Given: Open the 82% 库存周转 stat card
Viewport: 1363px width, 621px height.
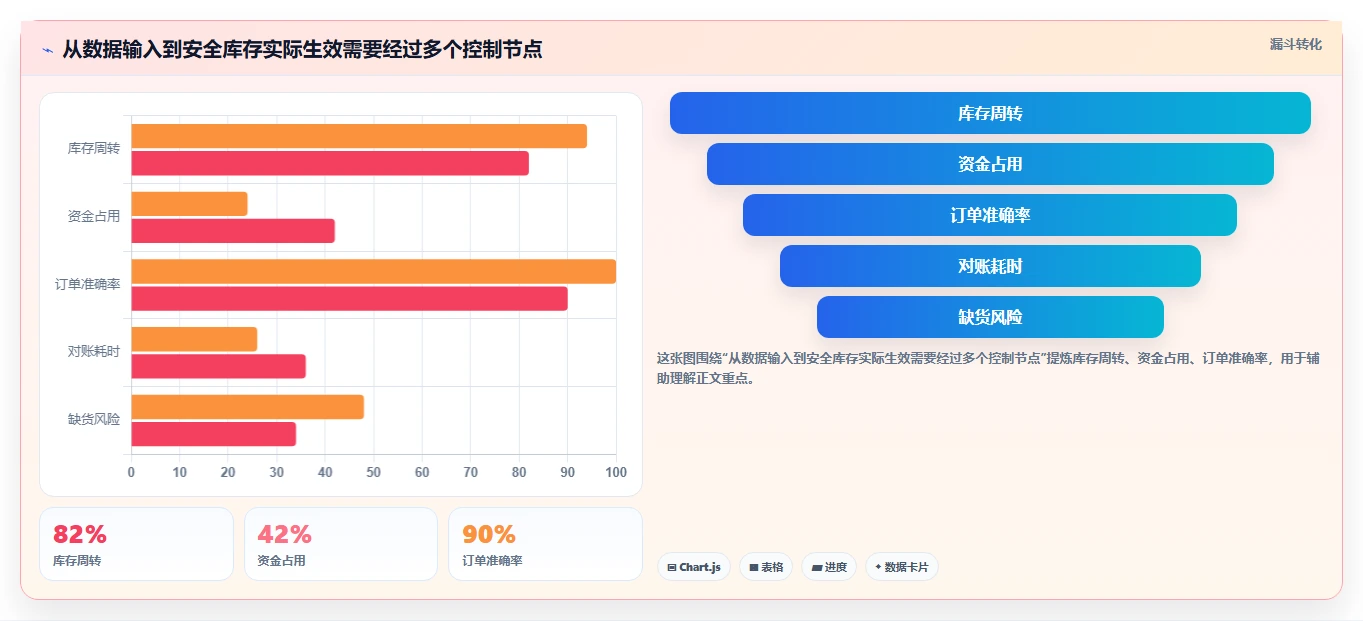Looking at the screenshot, I should [x=136, y=544].
